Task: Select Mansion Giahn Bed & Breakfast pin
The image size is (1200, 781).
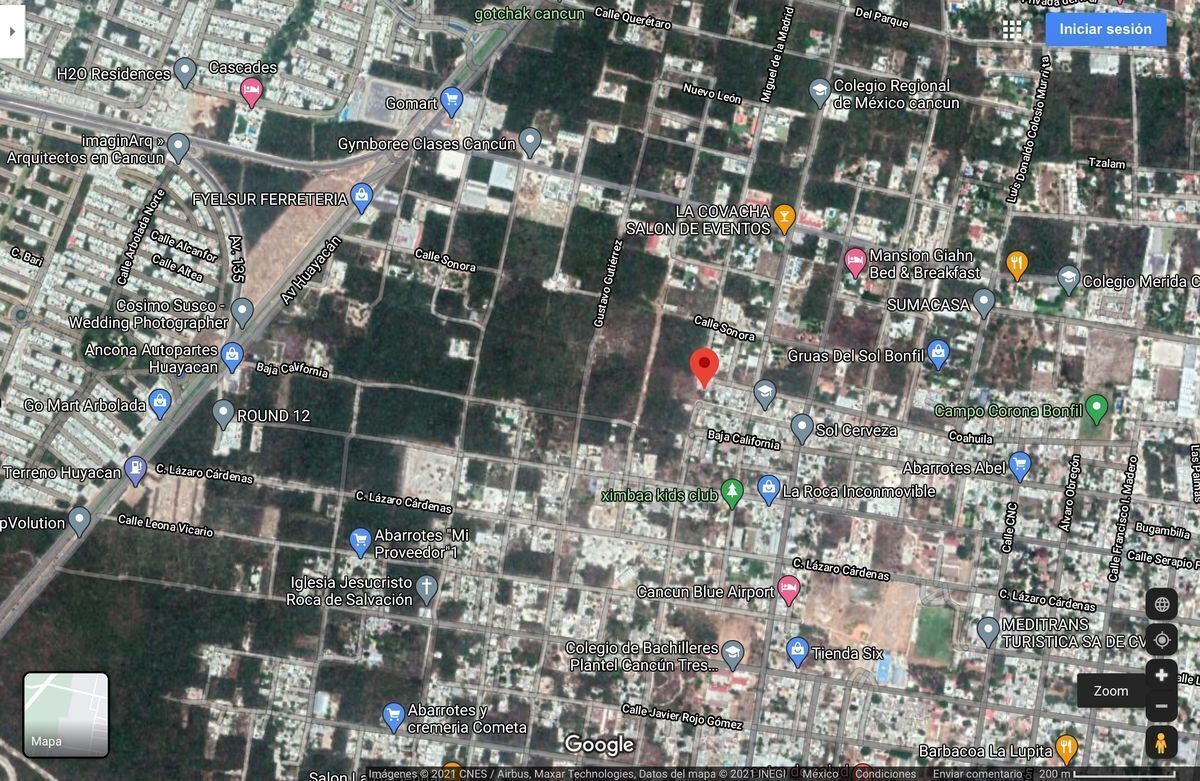Action: [x=855, y=263]
